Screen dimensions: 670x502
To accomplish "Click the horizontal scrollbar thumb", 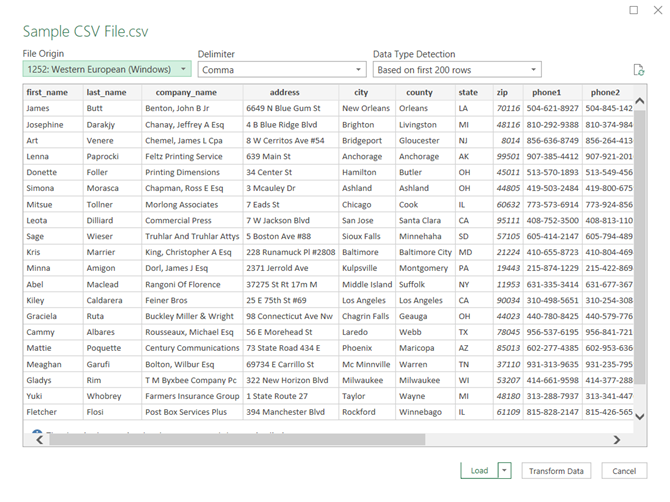I will pos(237,440).
